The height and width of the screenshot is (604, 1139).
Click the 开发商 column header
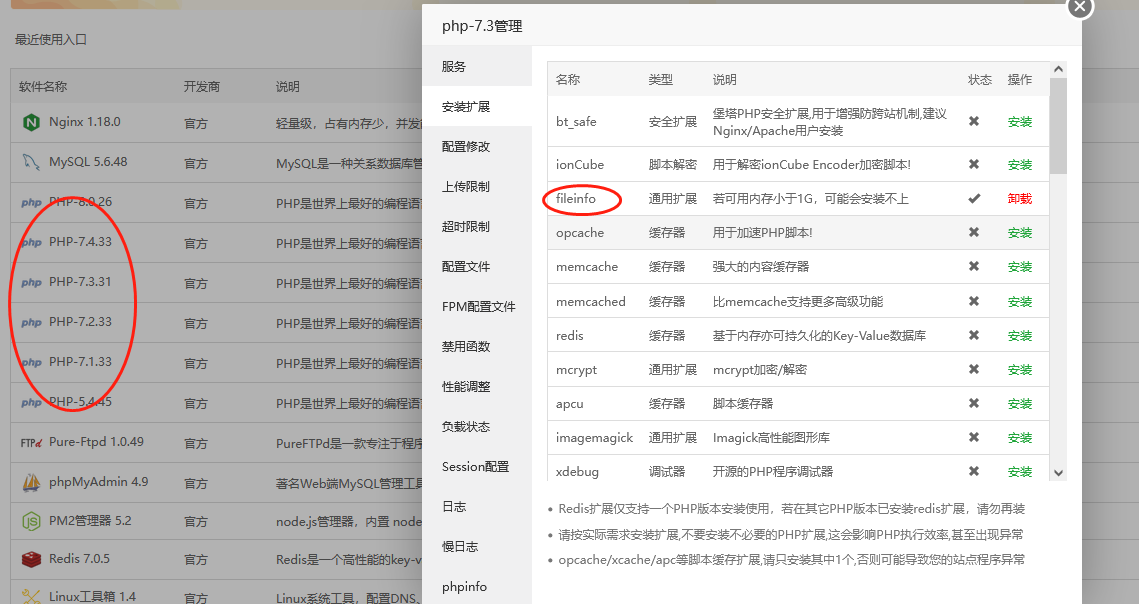pos(202,86)
